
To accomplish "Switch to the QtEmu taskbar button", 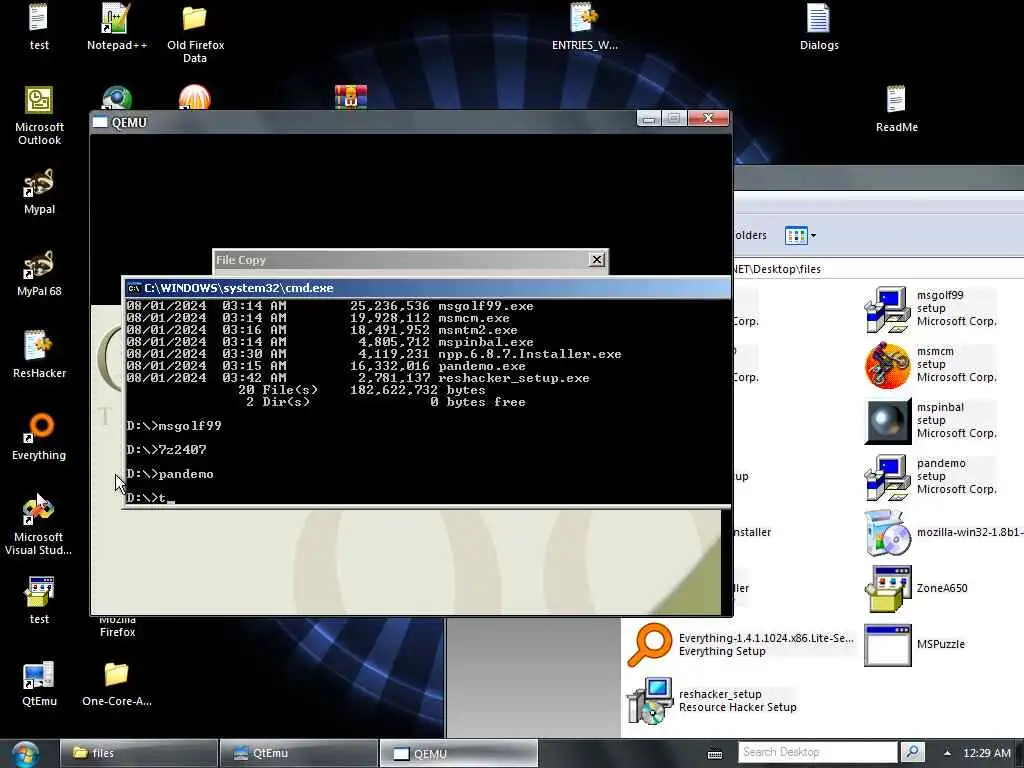I will 299,753.
